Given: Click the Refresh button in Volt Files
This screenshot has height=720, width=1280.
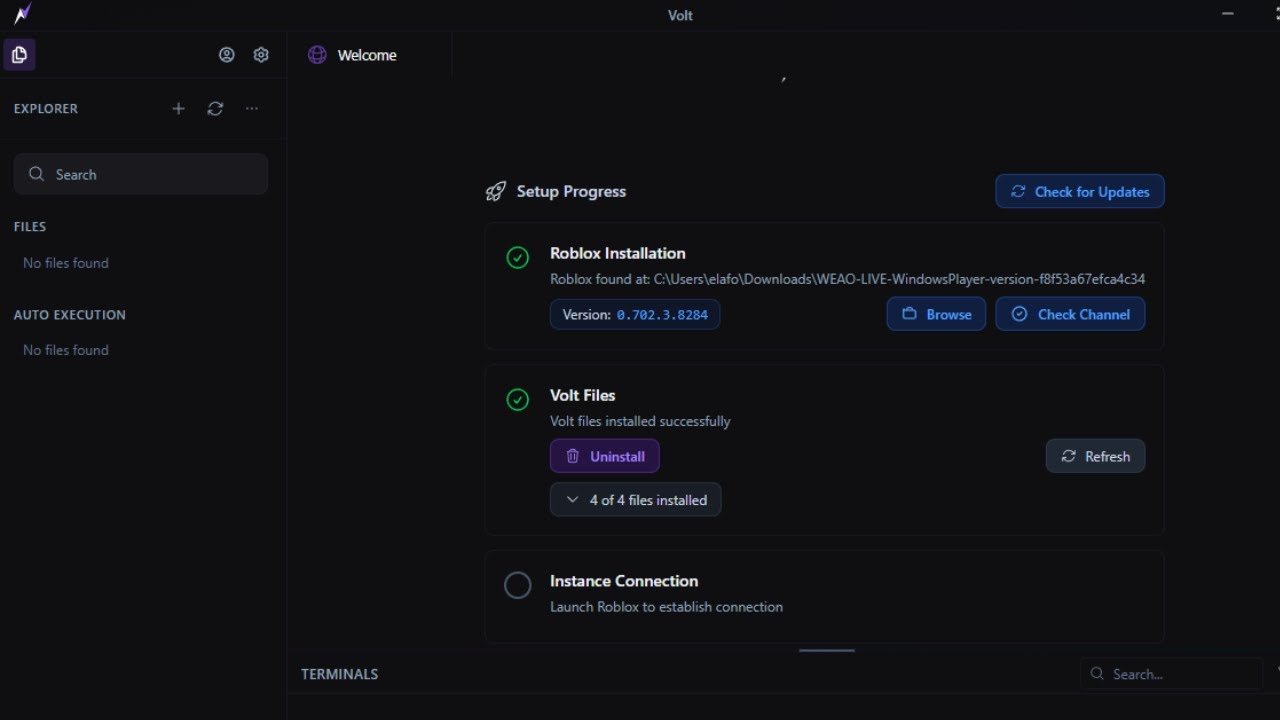Looking at the screenshot, I should 1095,456.
